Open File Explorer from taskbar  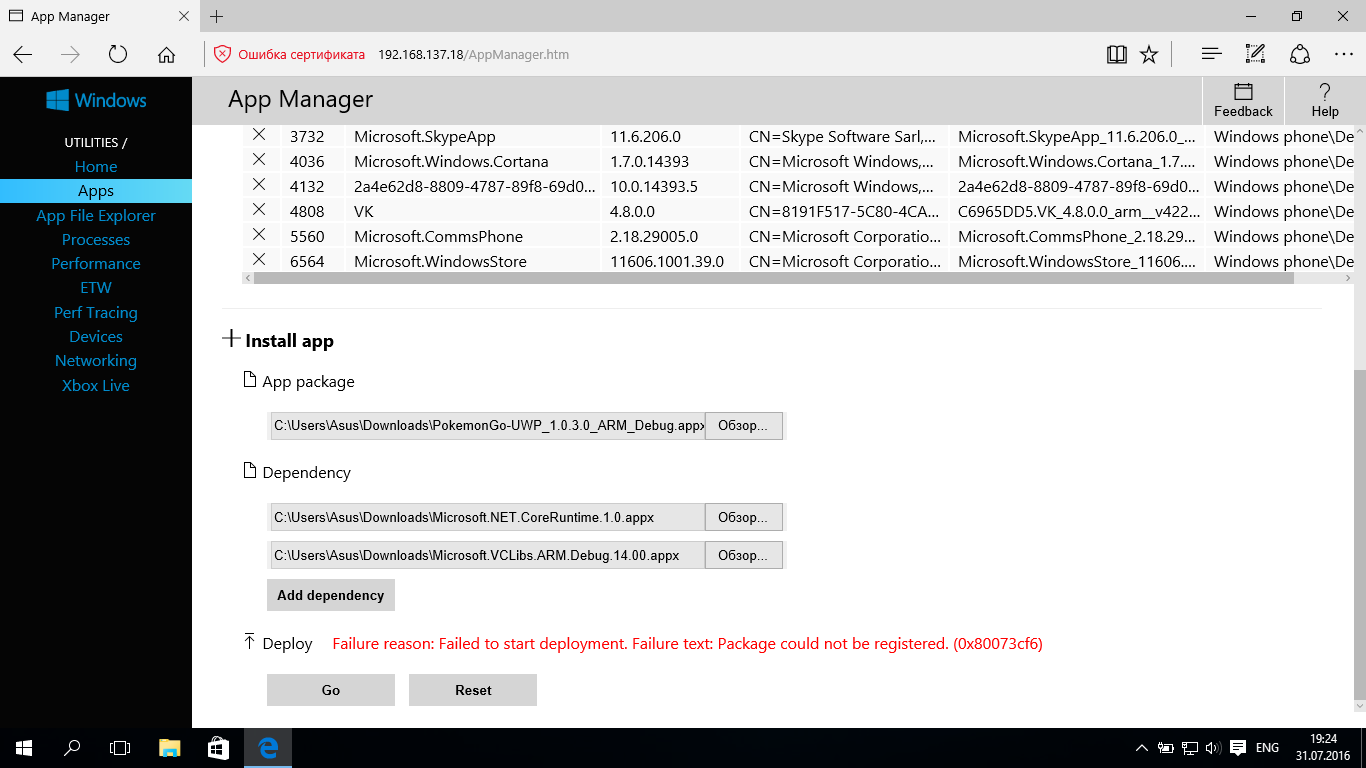click(170, 747)
